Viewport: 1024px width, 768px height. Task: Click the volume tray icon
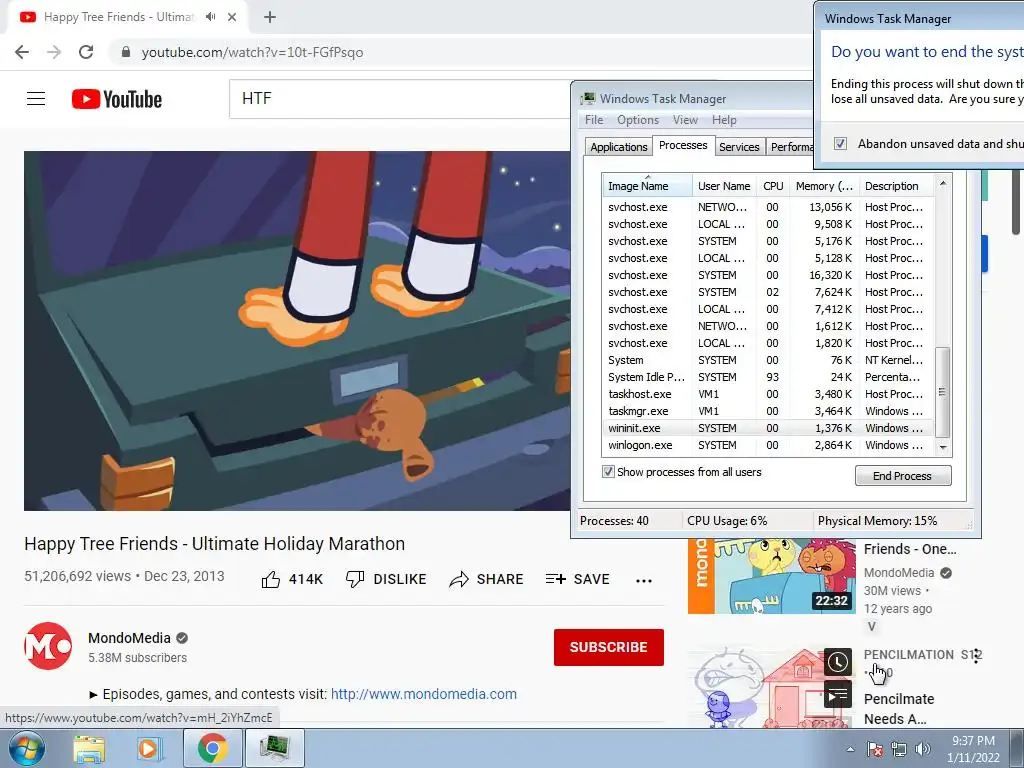click(923, 749)
